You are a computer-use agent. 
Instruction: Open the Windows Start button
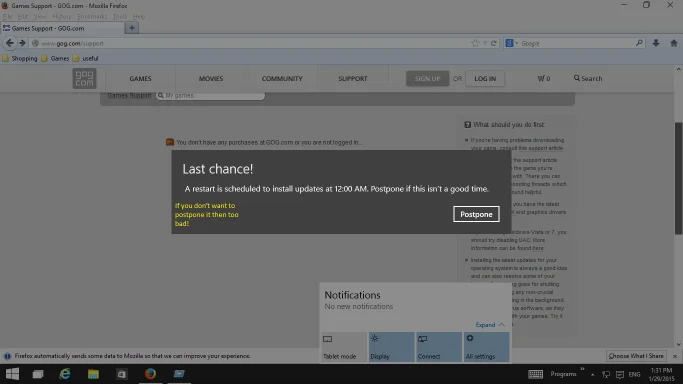pyautogui.click(x=12, y=374)
